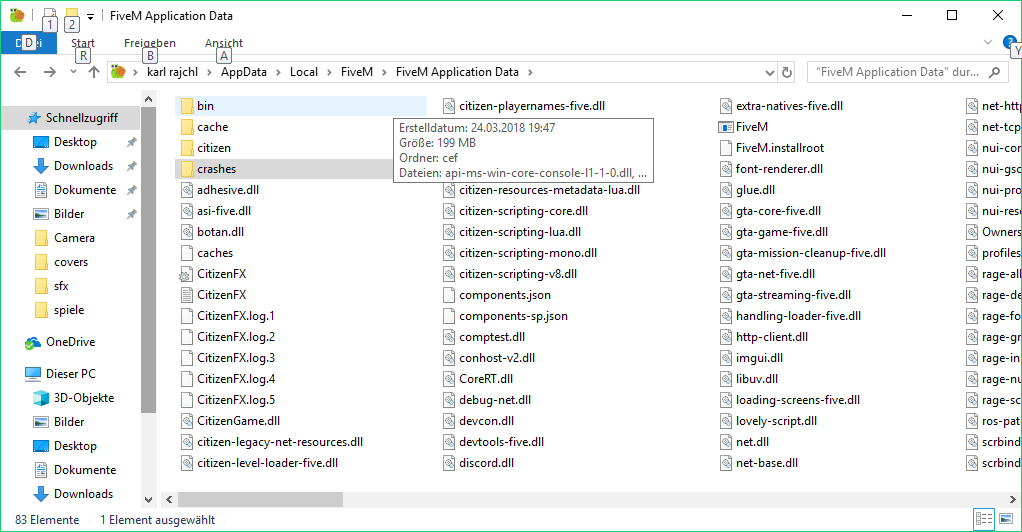
Task: Select imgui.dll file icon
Action: click(725, 358)
